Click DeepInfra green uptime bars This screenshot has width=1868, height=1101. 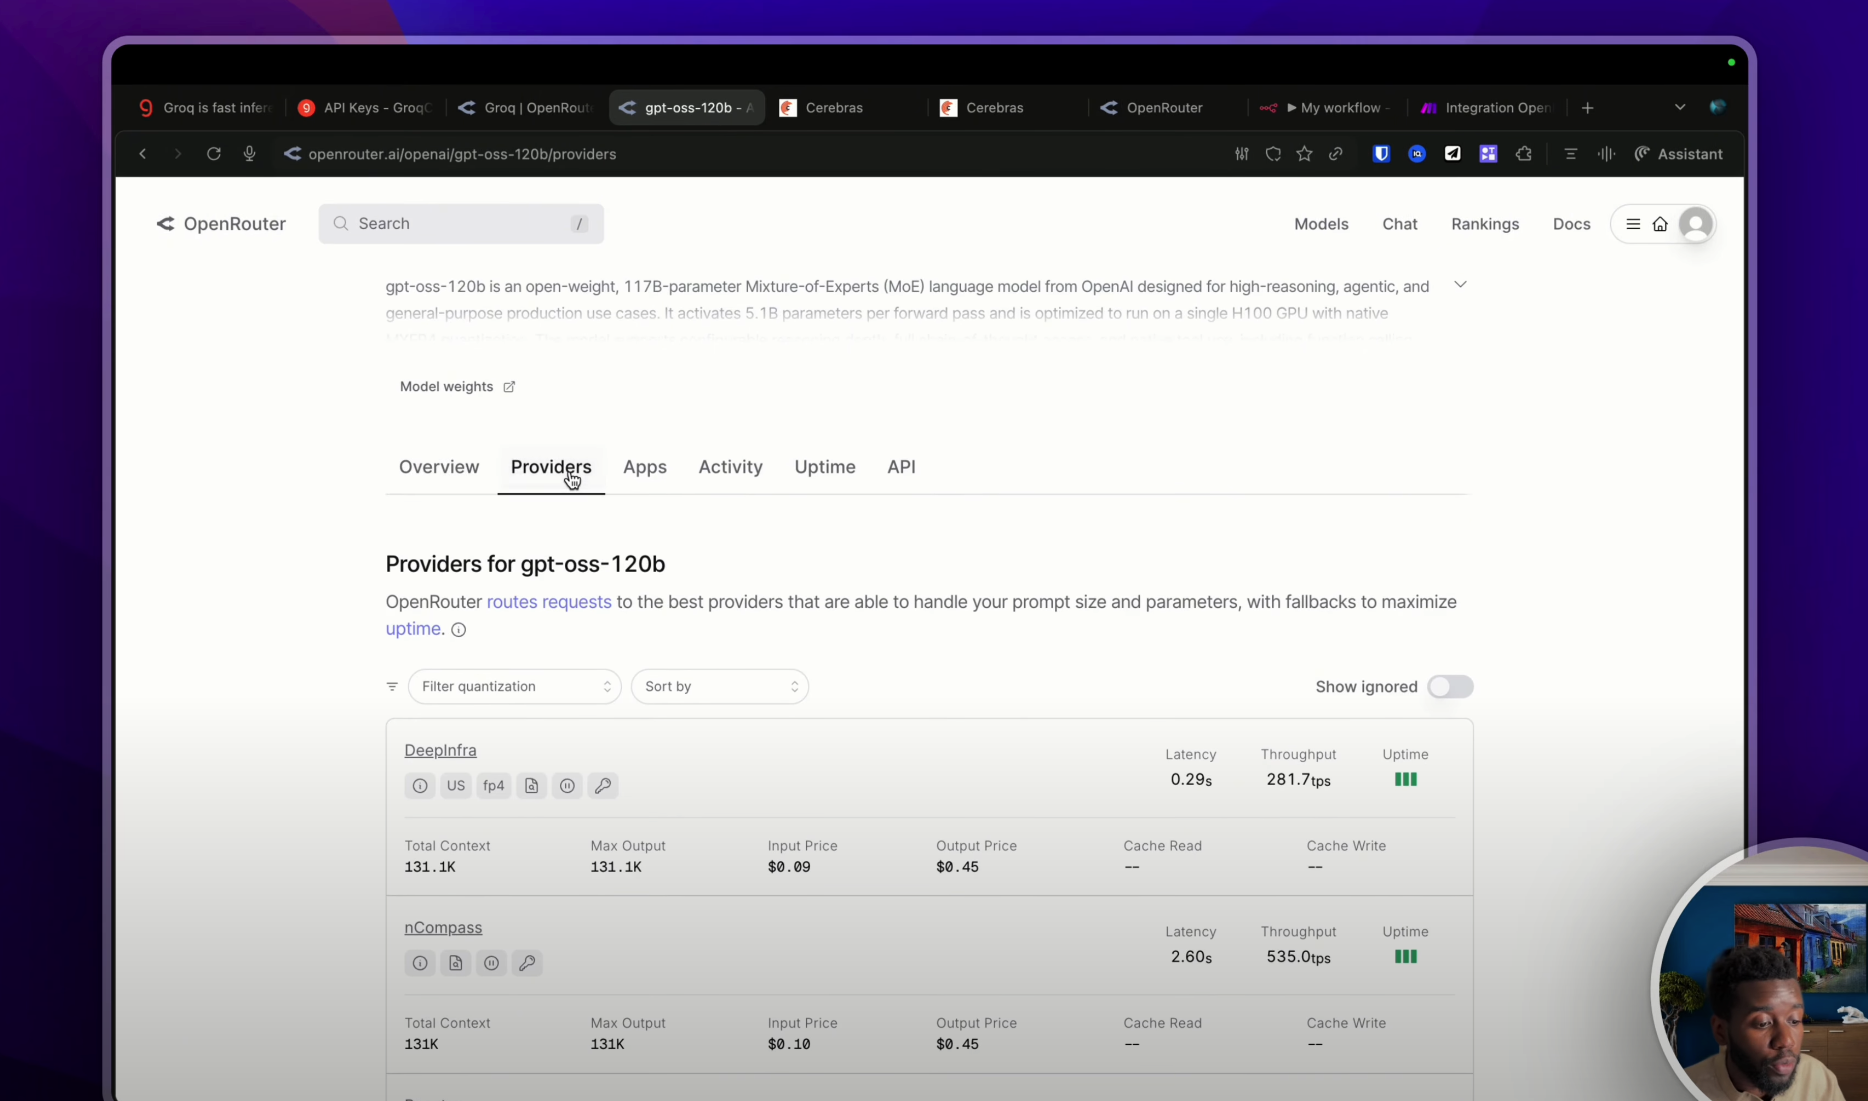[x=1405, y=780]
